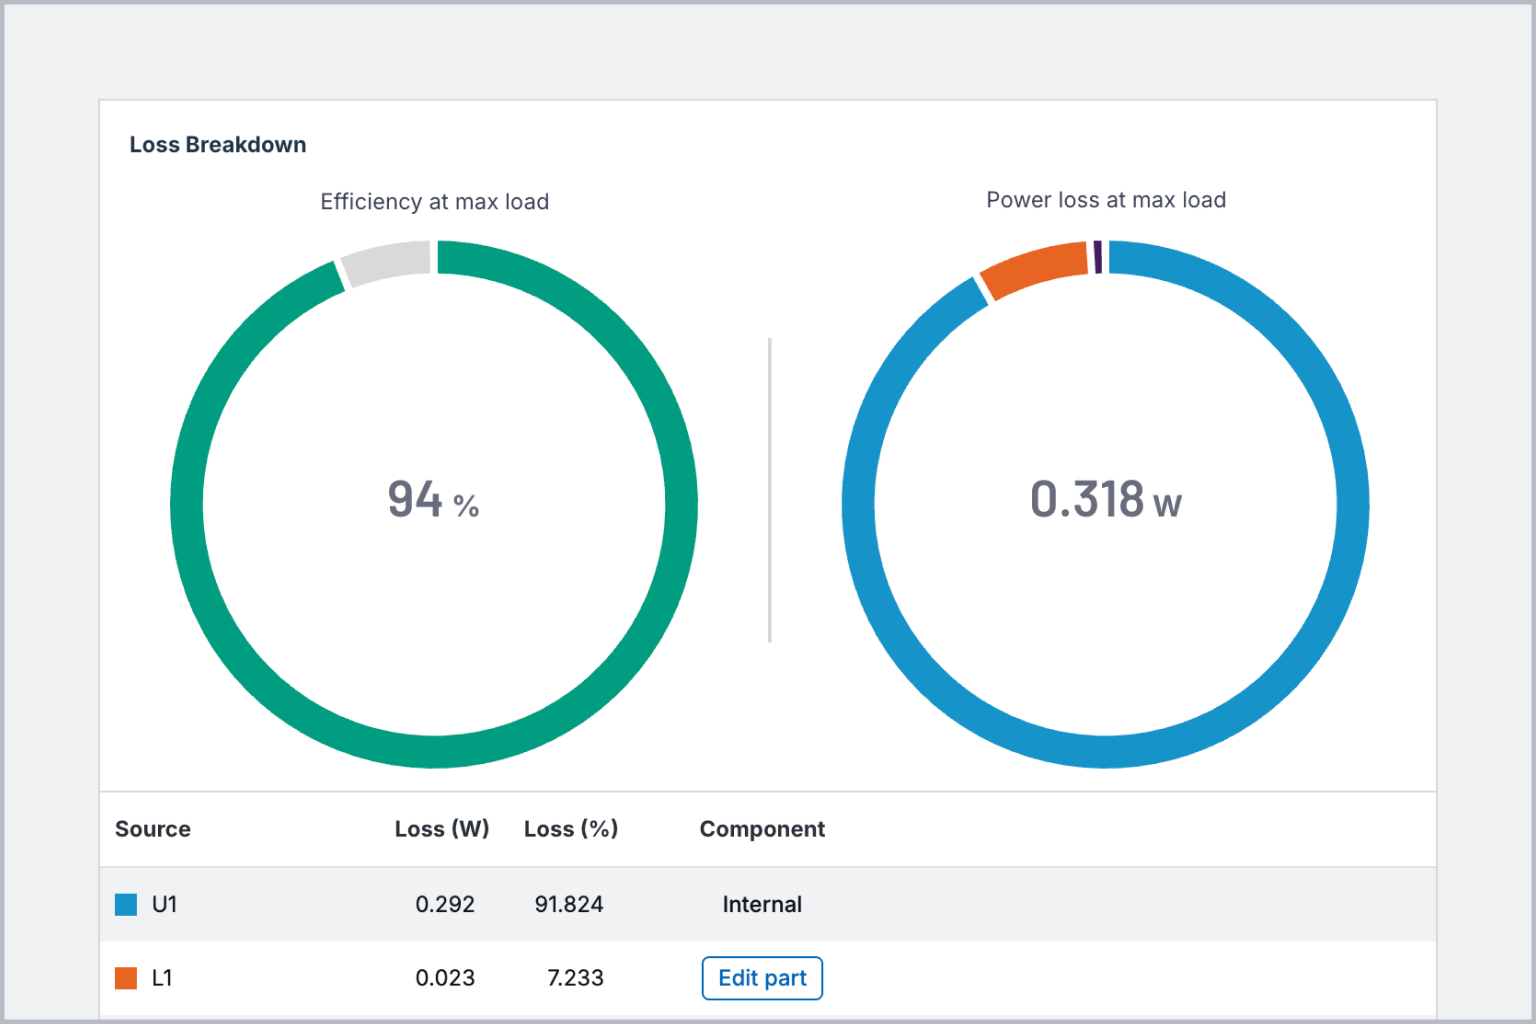Click the Component column header

click(762, 829)
